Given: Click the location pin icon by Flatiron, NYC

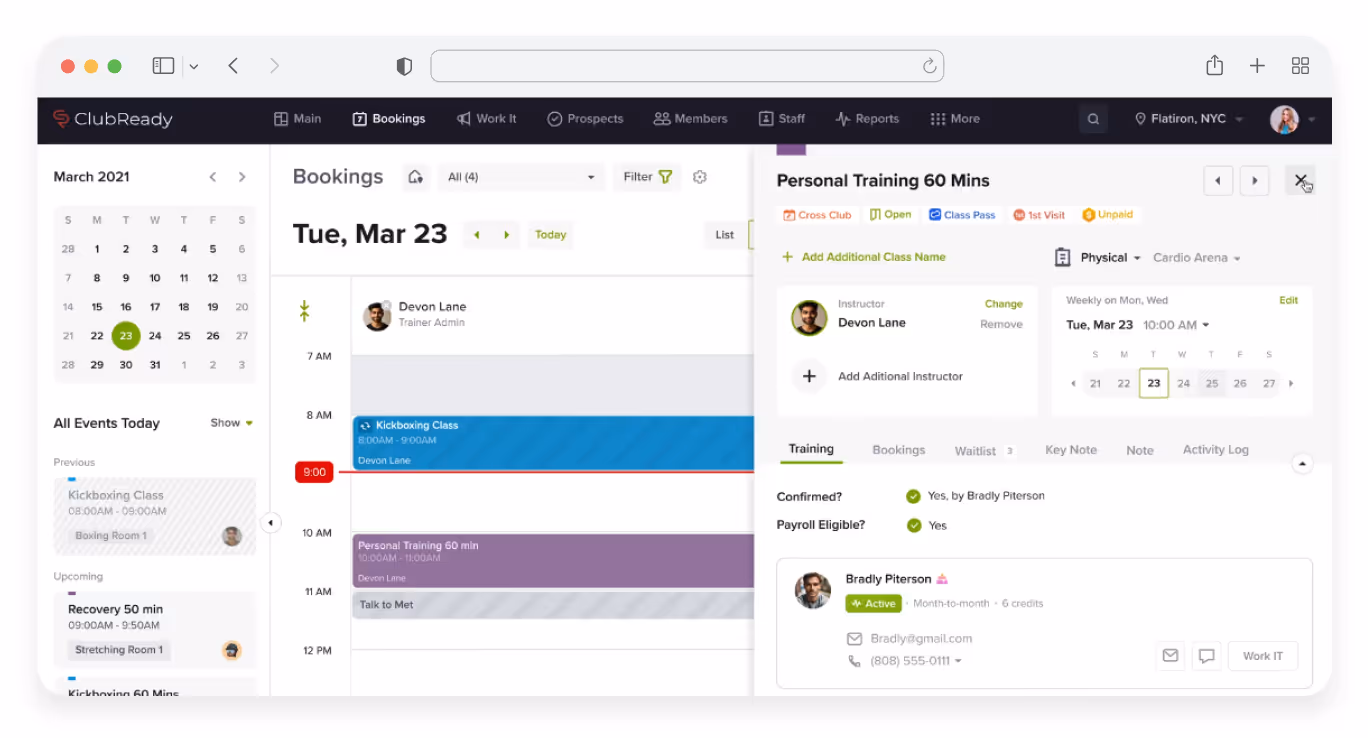Looking at the screenshot, I should click(x=1140, y=119).
